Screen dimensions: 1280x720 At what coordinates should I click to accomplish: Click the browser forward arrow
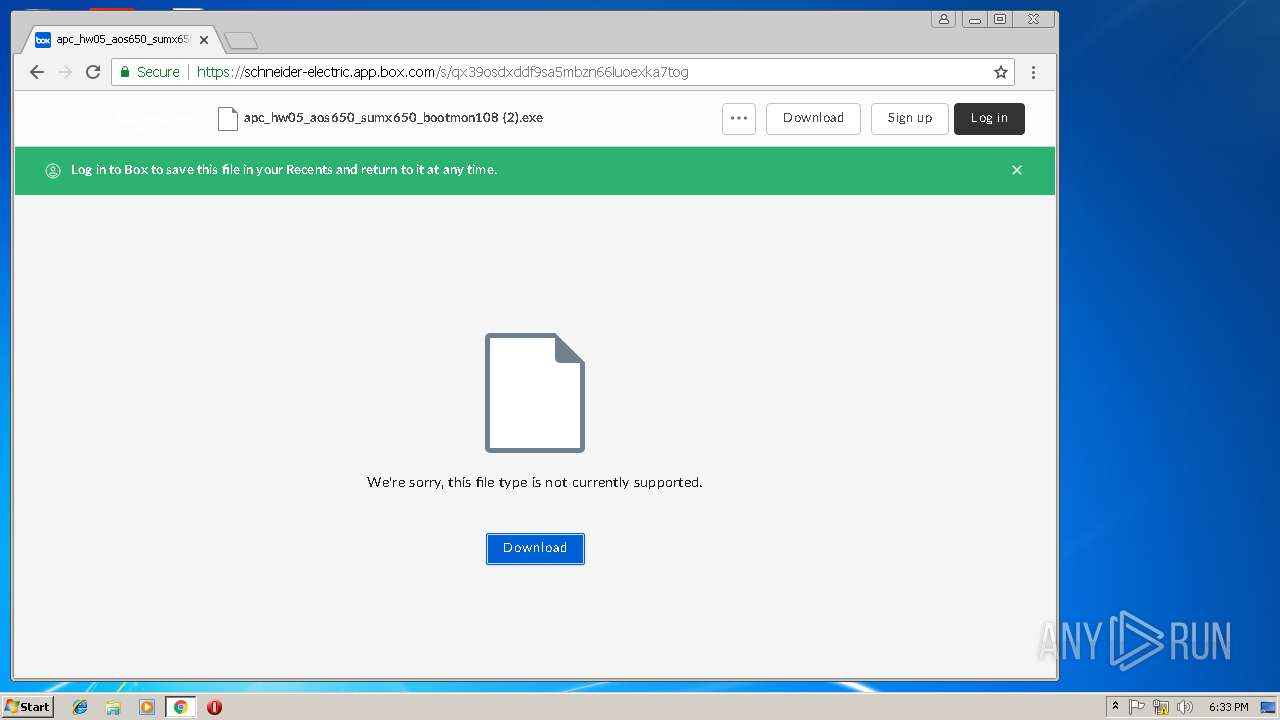pos(65,72)
